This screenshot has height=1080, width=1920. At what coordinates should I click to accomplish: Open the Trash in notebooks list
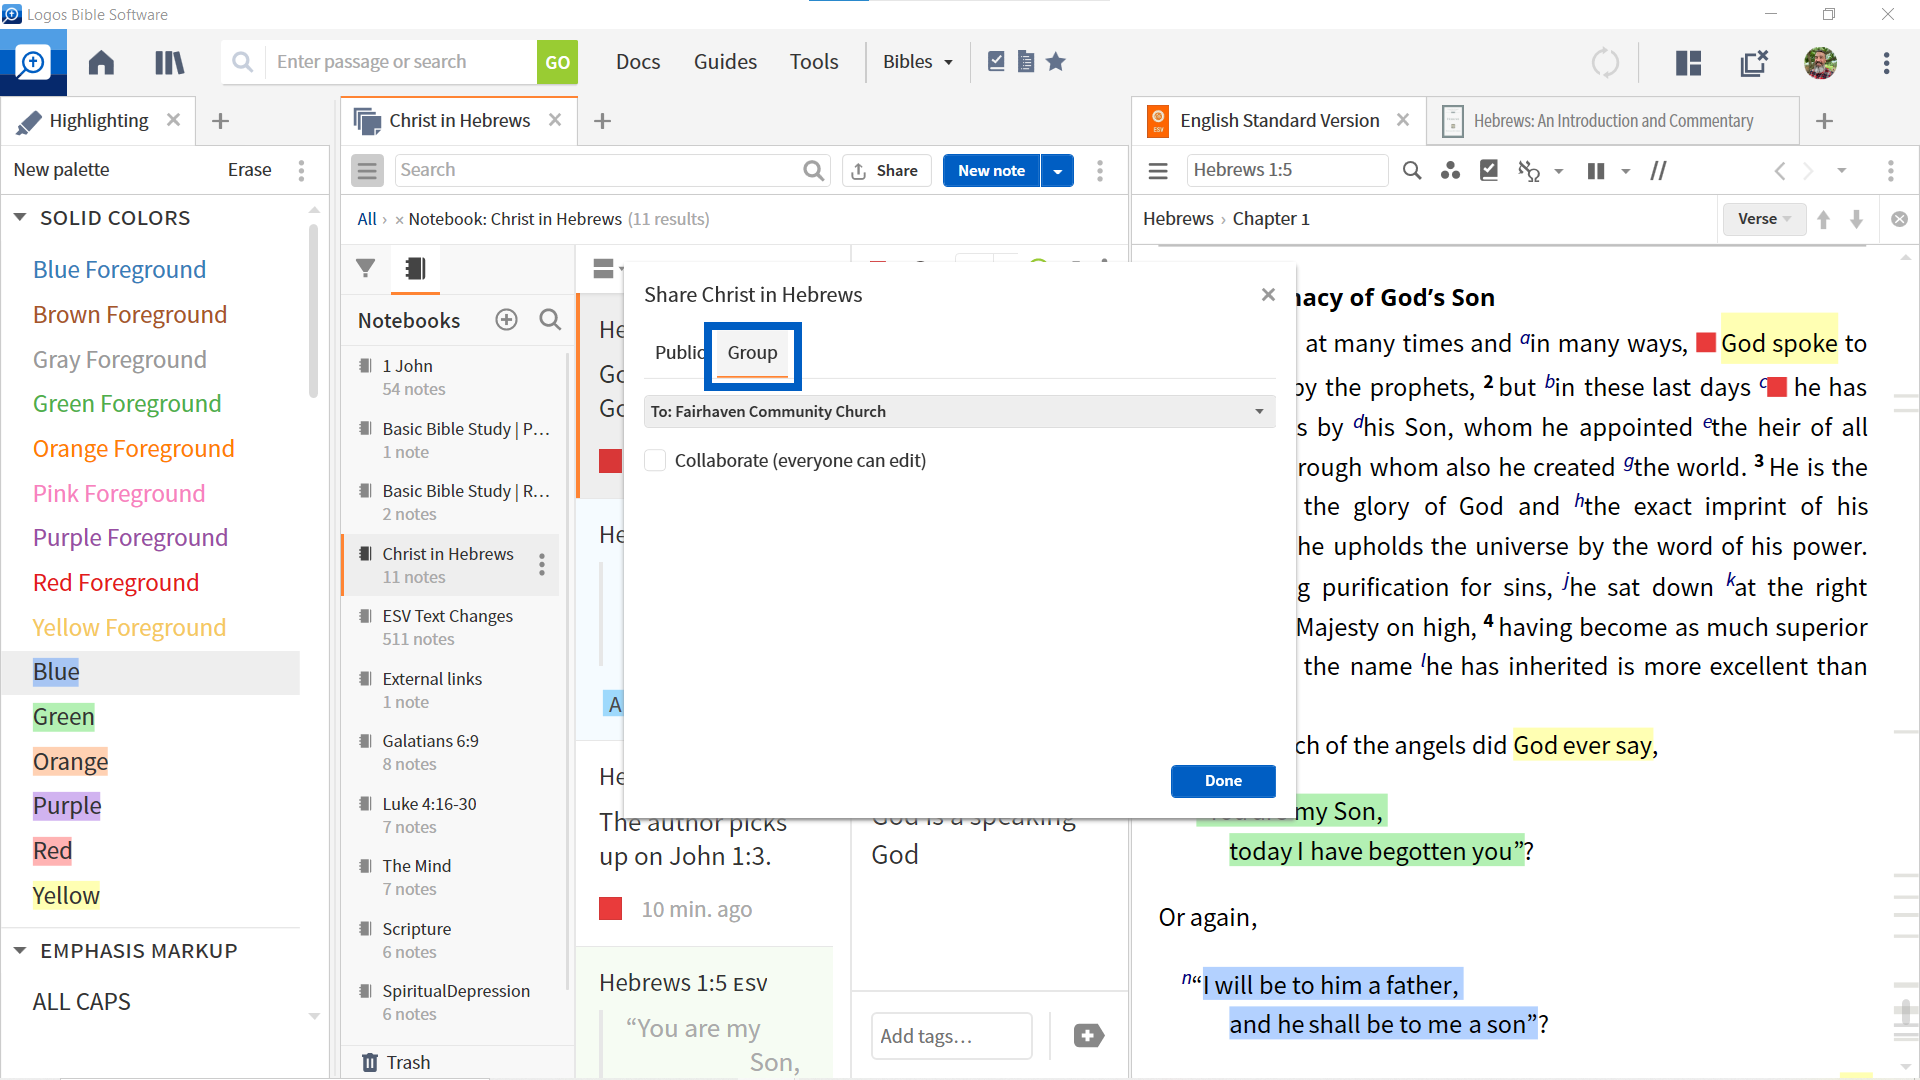pyautogui.click(x=396, y=1062)
